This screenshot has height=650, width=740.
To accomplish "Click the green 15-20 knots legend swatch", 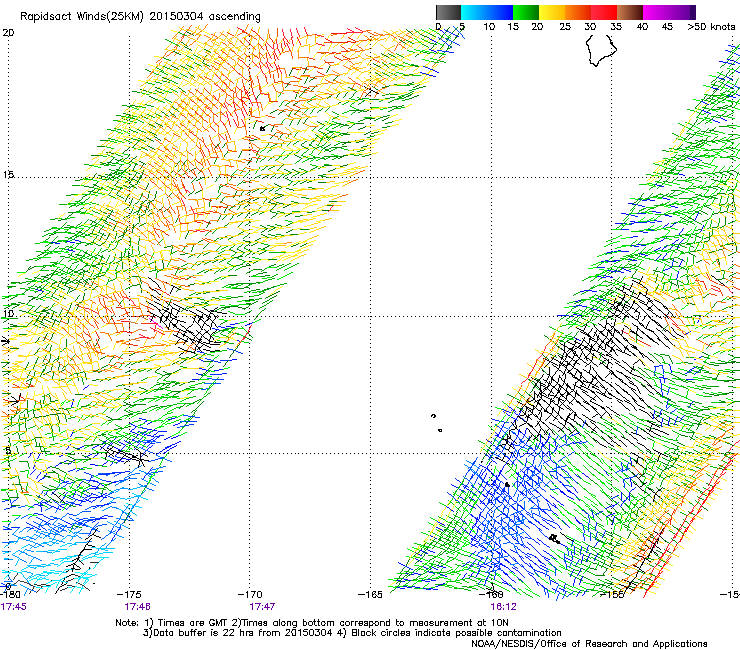I will click(526, 12).
